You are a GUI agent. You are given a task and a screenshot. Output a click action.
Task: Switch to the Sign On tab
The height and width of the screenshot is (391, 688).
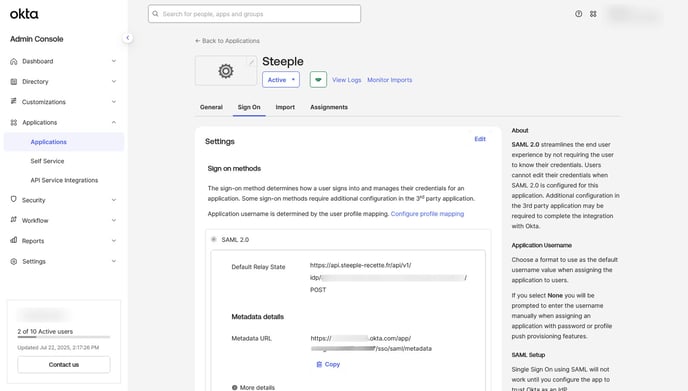(249, 107)
